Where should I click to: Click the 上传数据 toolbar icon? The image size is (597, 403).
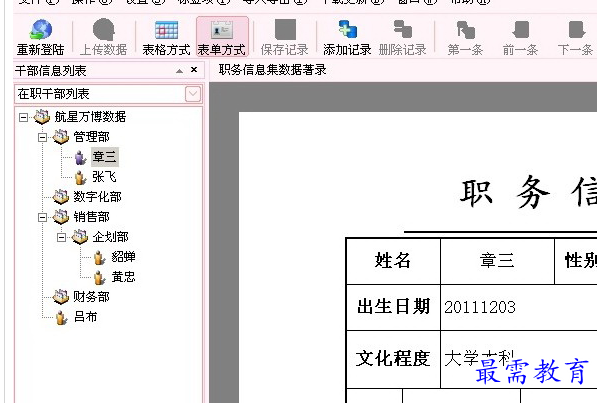[x=104, y=30]
